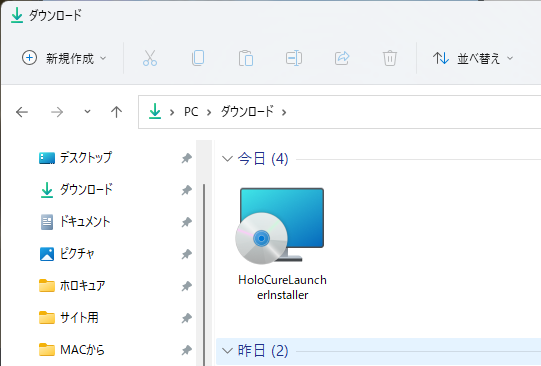
Task: Go up one folder level
Action: pos(117,112)
